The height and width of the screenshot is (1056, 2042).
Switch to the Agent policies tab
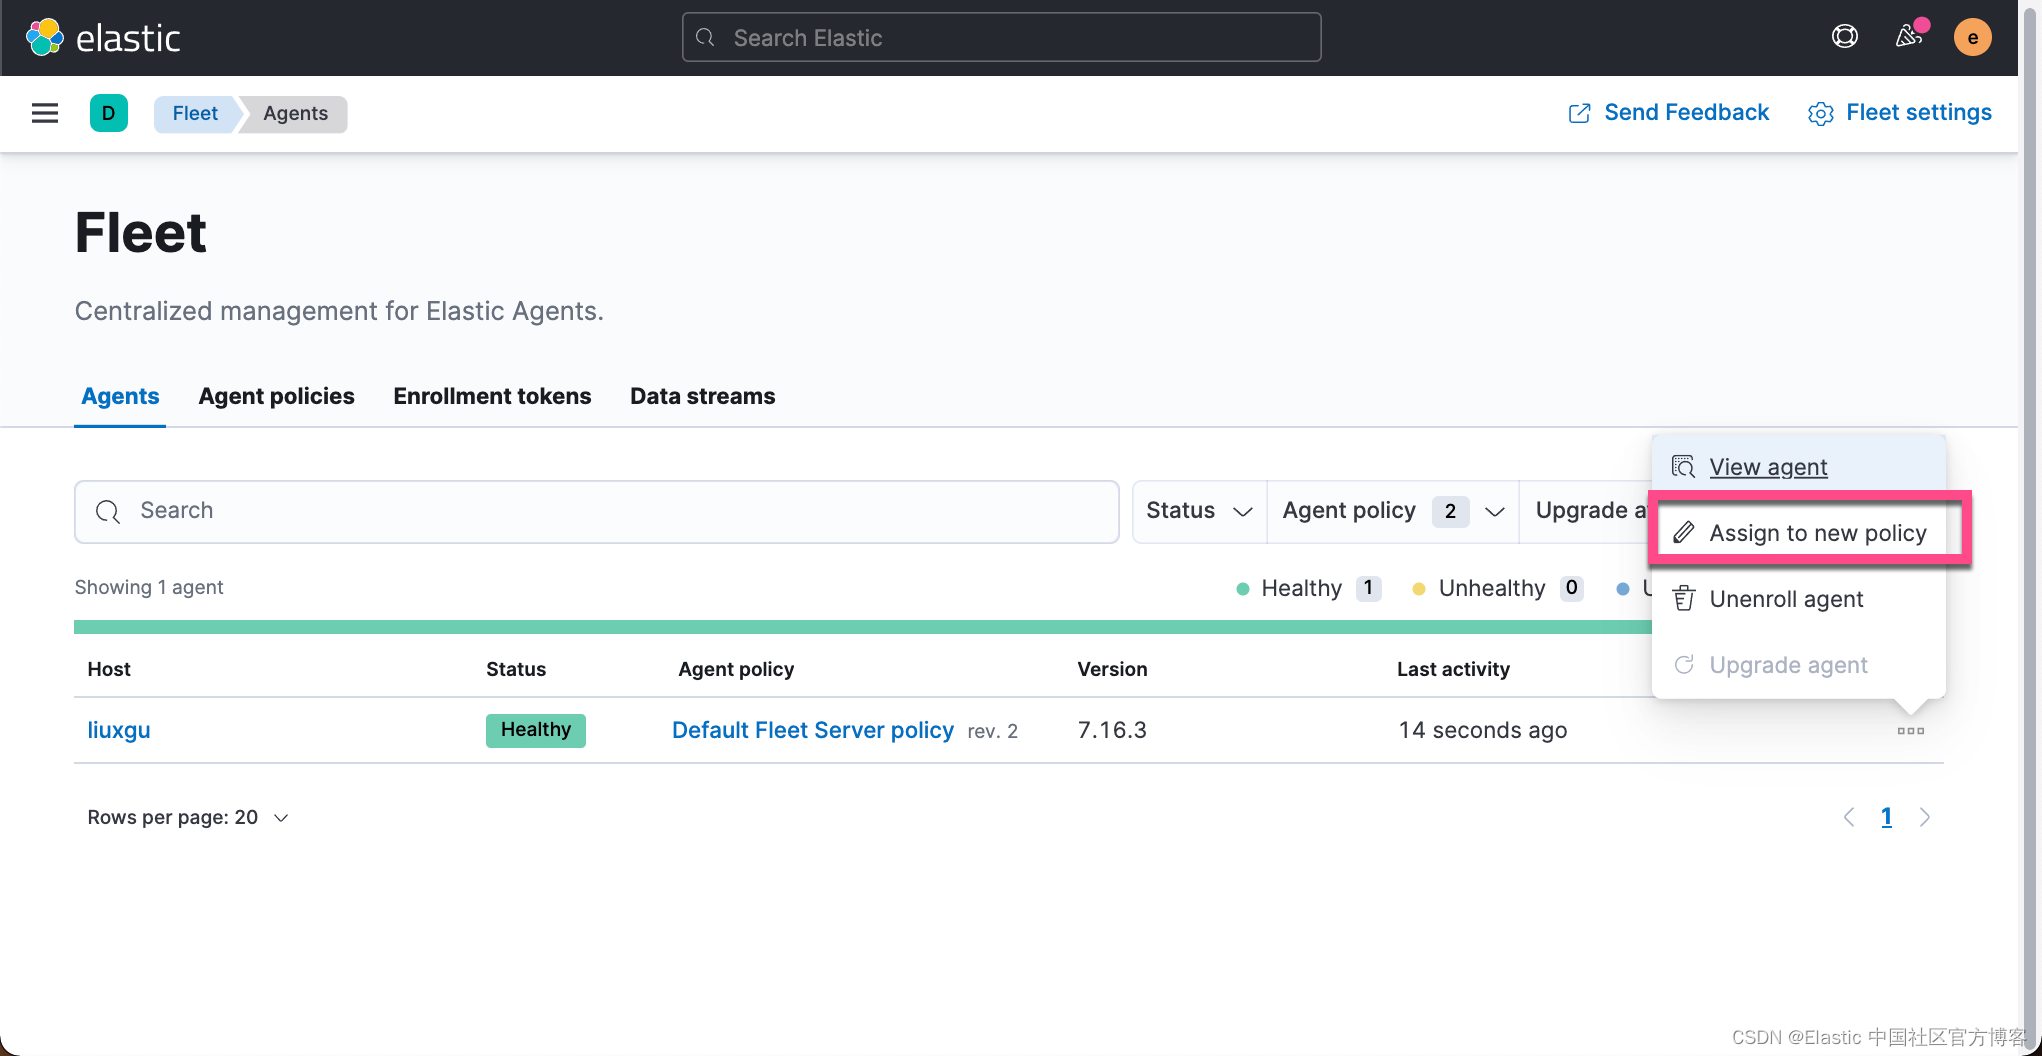[276, 396]
